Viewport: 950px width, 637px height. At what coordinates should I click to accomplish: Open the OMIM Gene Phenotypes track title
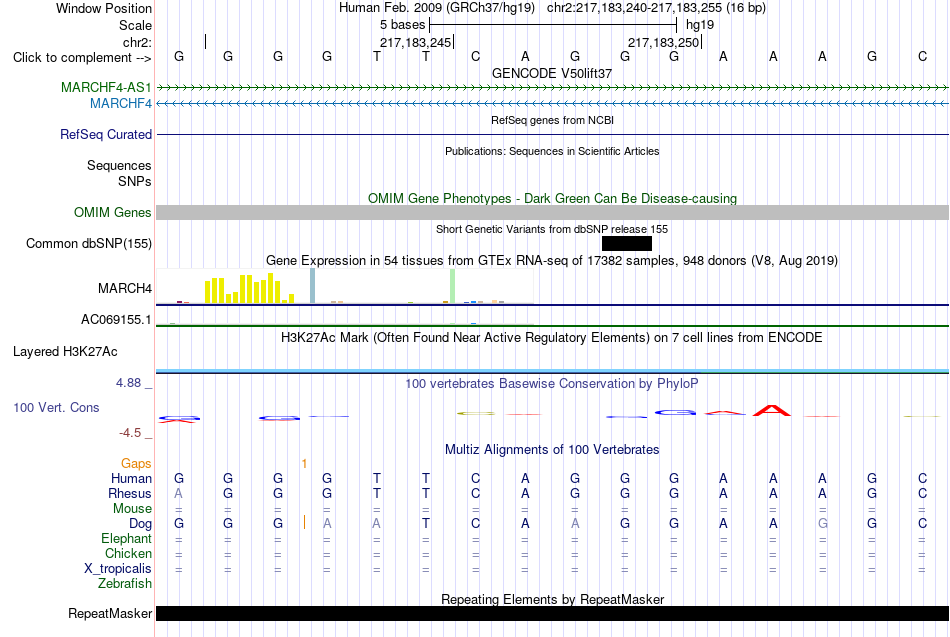(552, 198)
